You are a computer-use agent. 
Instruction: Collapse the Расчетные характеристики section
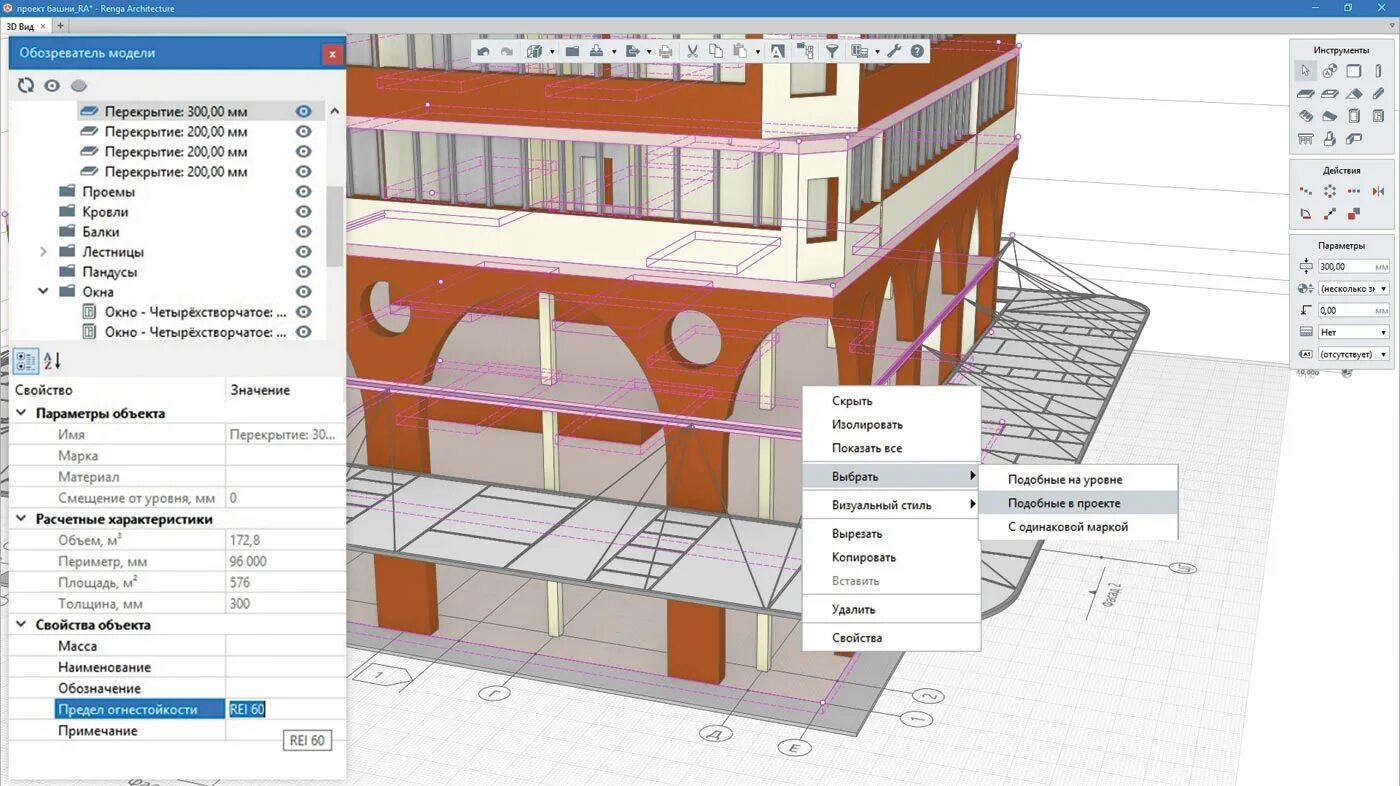(x=21, y=519)
